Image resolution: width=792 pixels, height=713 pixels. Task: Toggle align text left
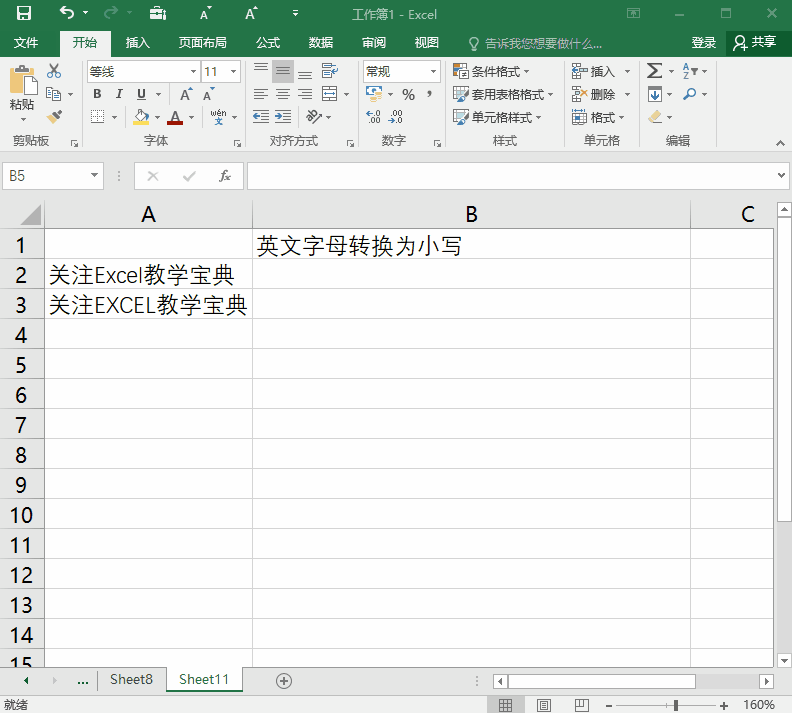[261, 94]
